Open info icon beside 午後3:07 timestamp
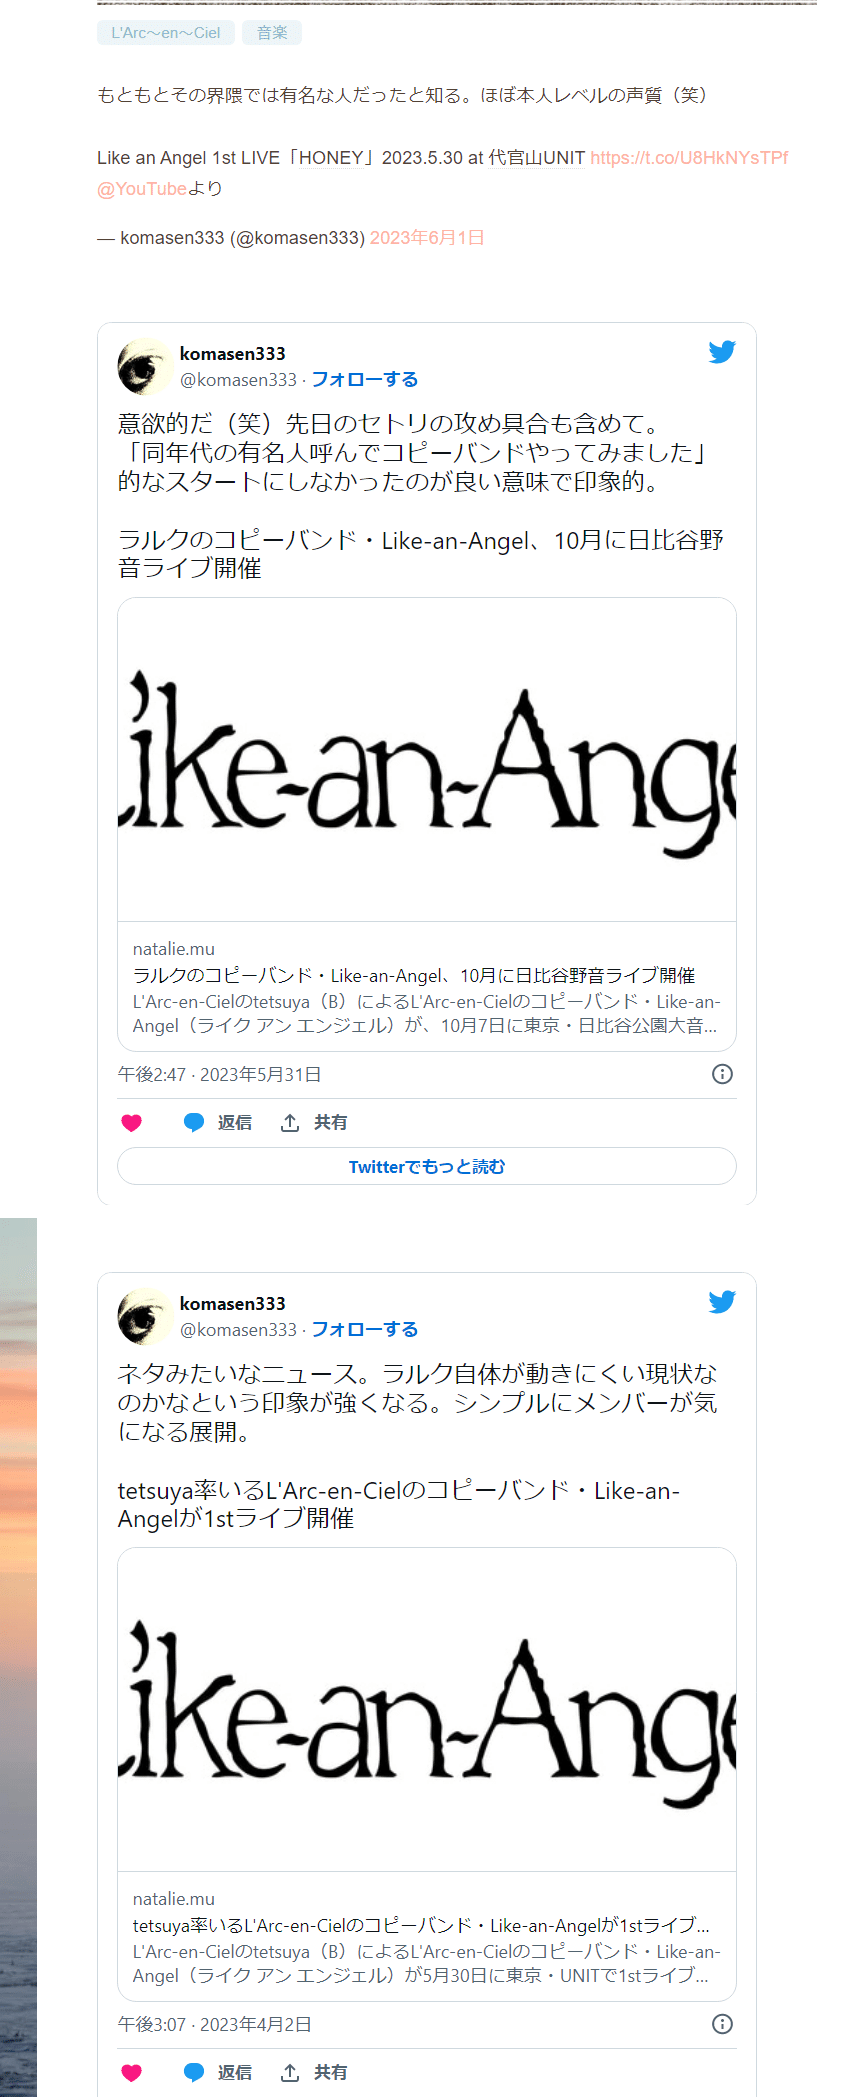Screen dimensions: 857x2097 722,2024
